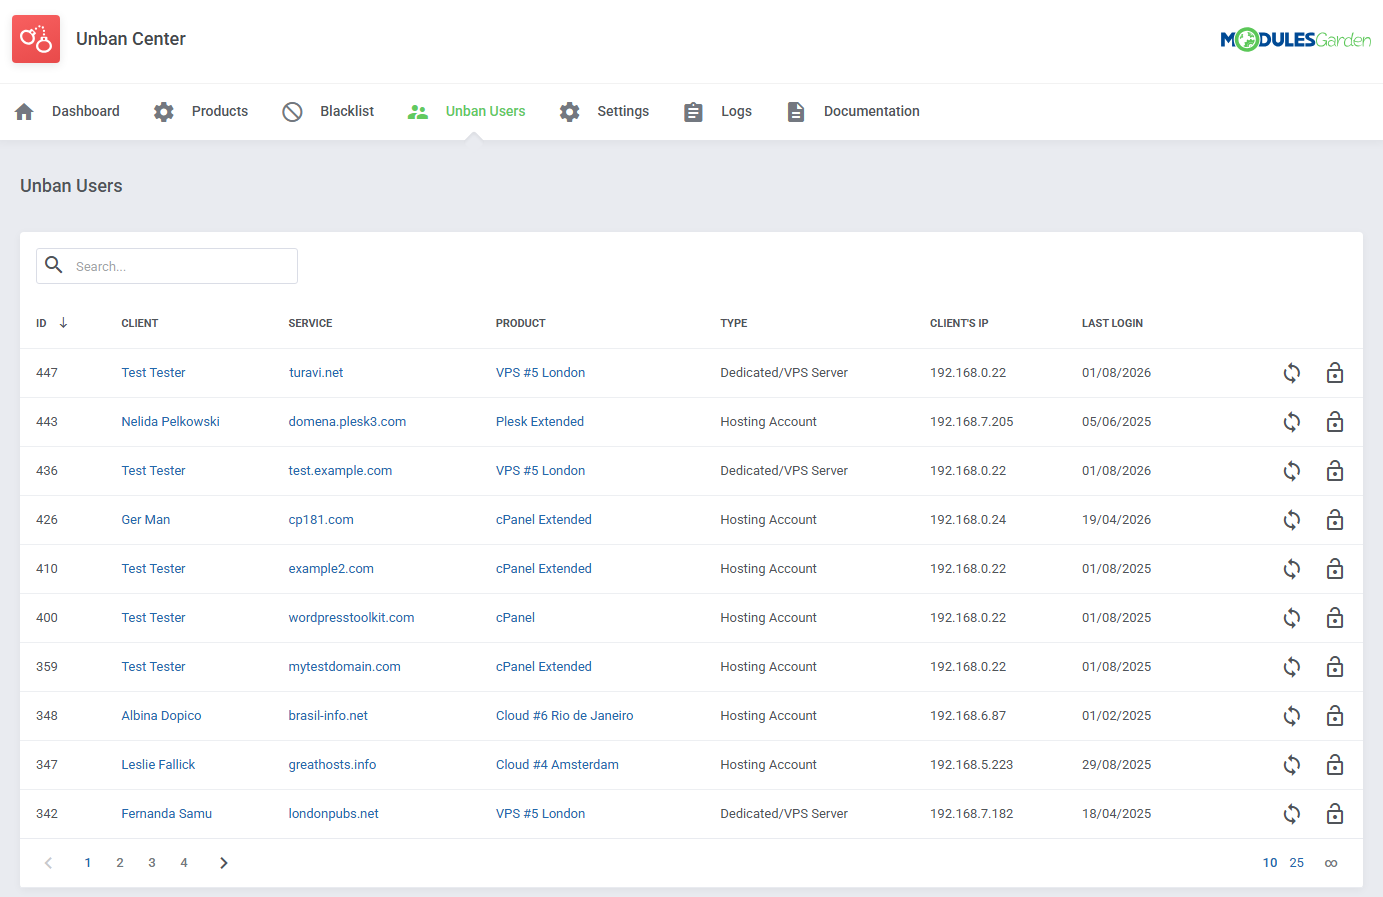
Task: Click inside the Search input field
Action: coord(180,265)
